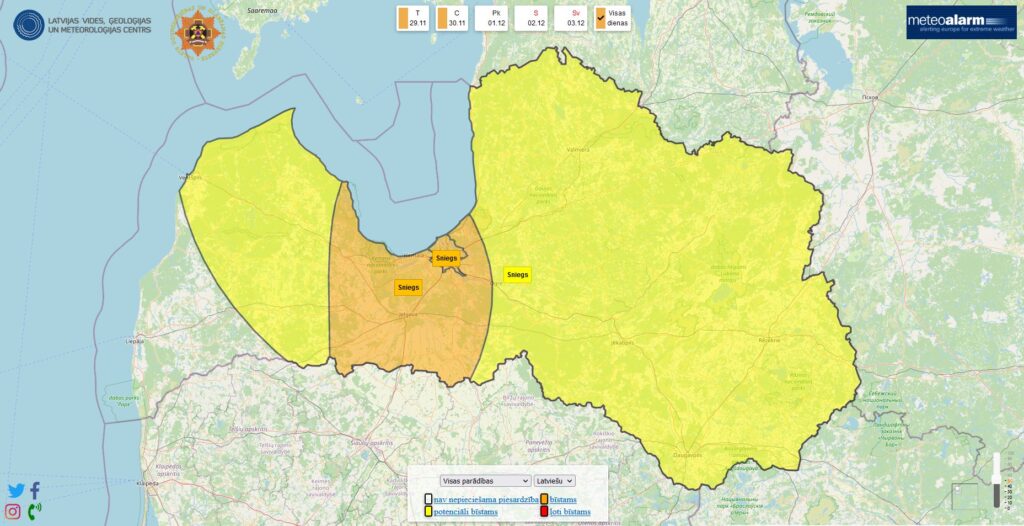The height and width of the screenshot is (526, 1024).
Task: Click the LVĢMC globe logo
Action: point(29,25)
